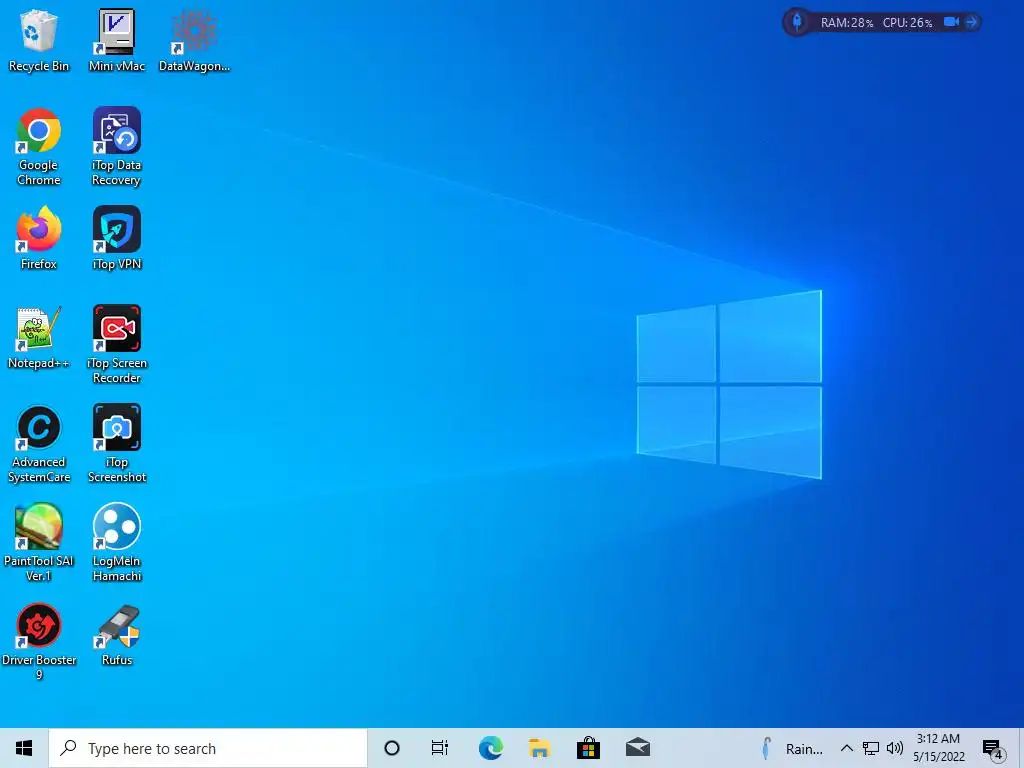Open iTop Screen Recorder shortcut

click(x=117, y=344)
